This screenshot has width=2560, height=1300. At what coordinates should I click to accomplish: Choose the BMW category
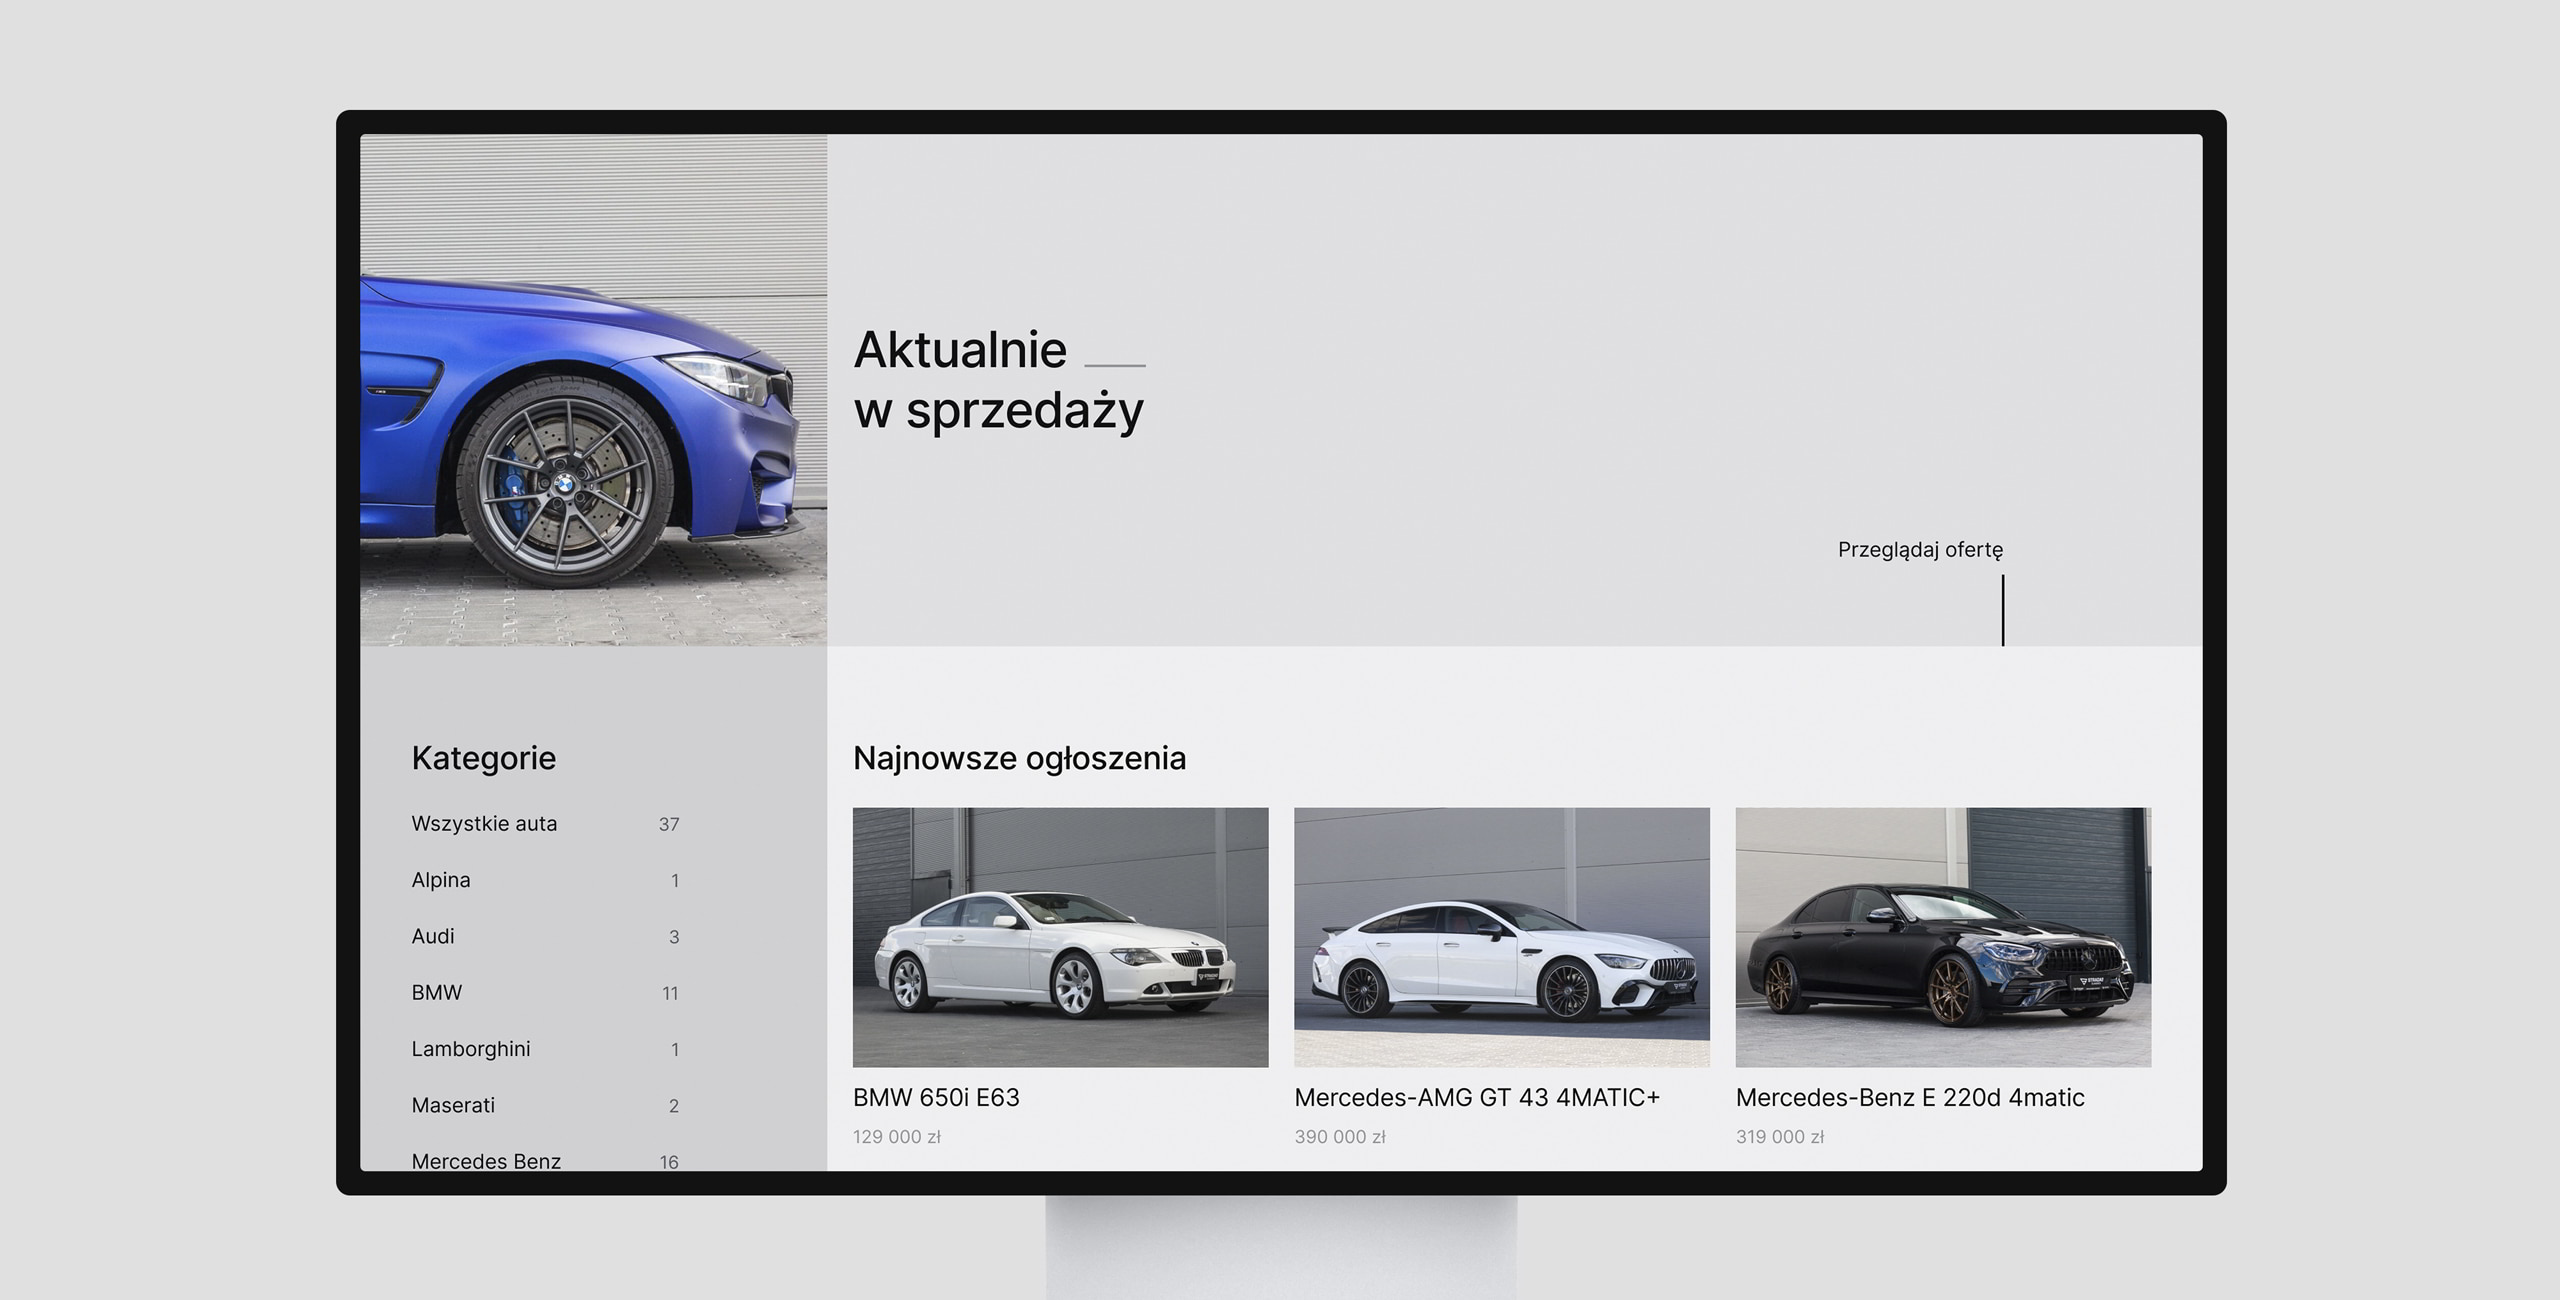(x=437, y=992)
